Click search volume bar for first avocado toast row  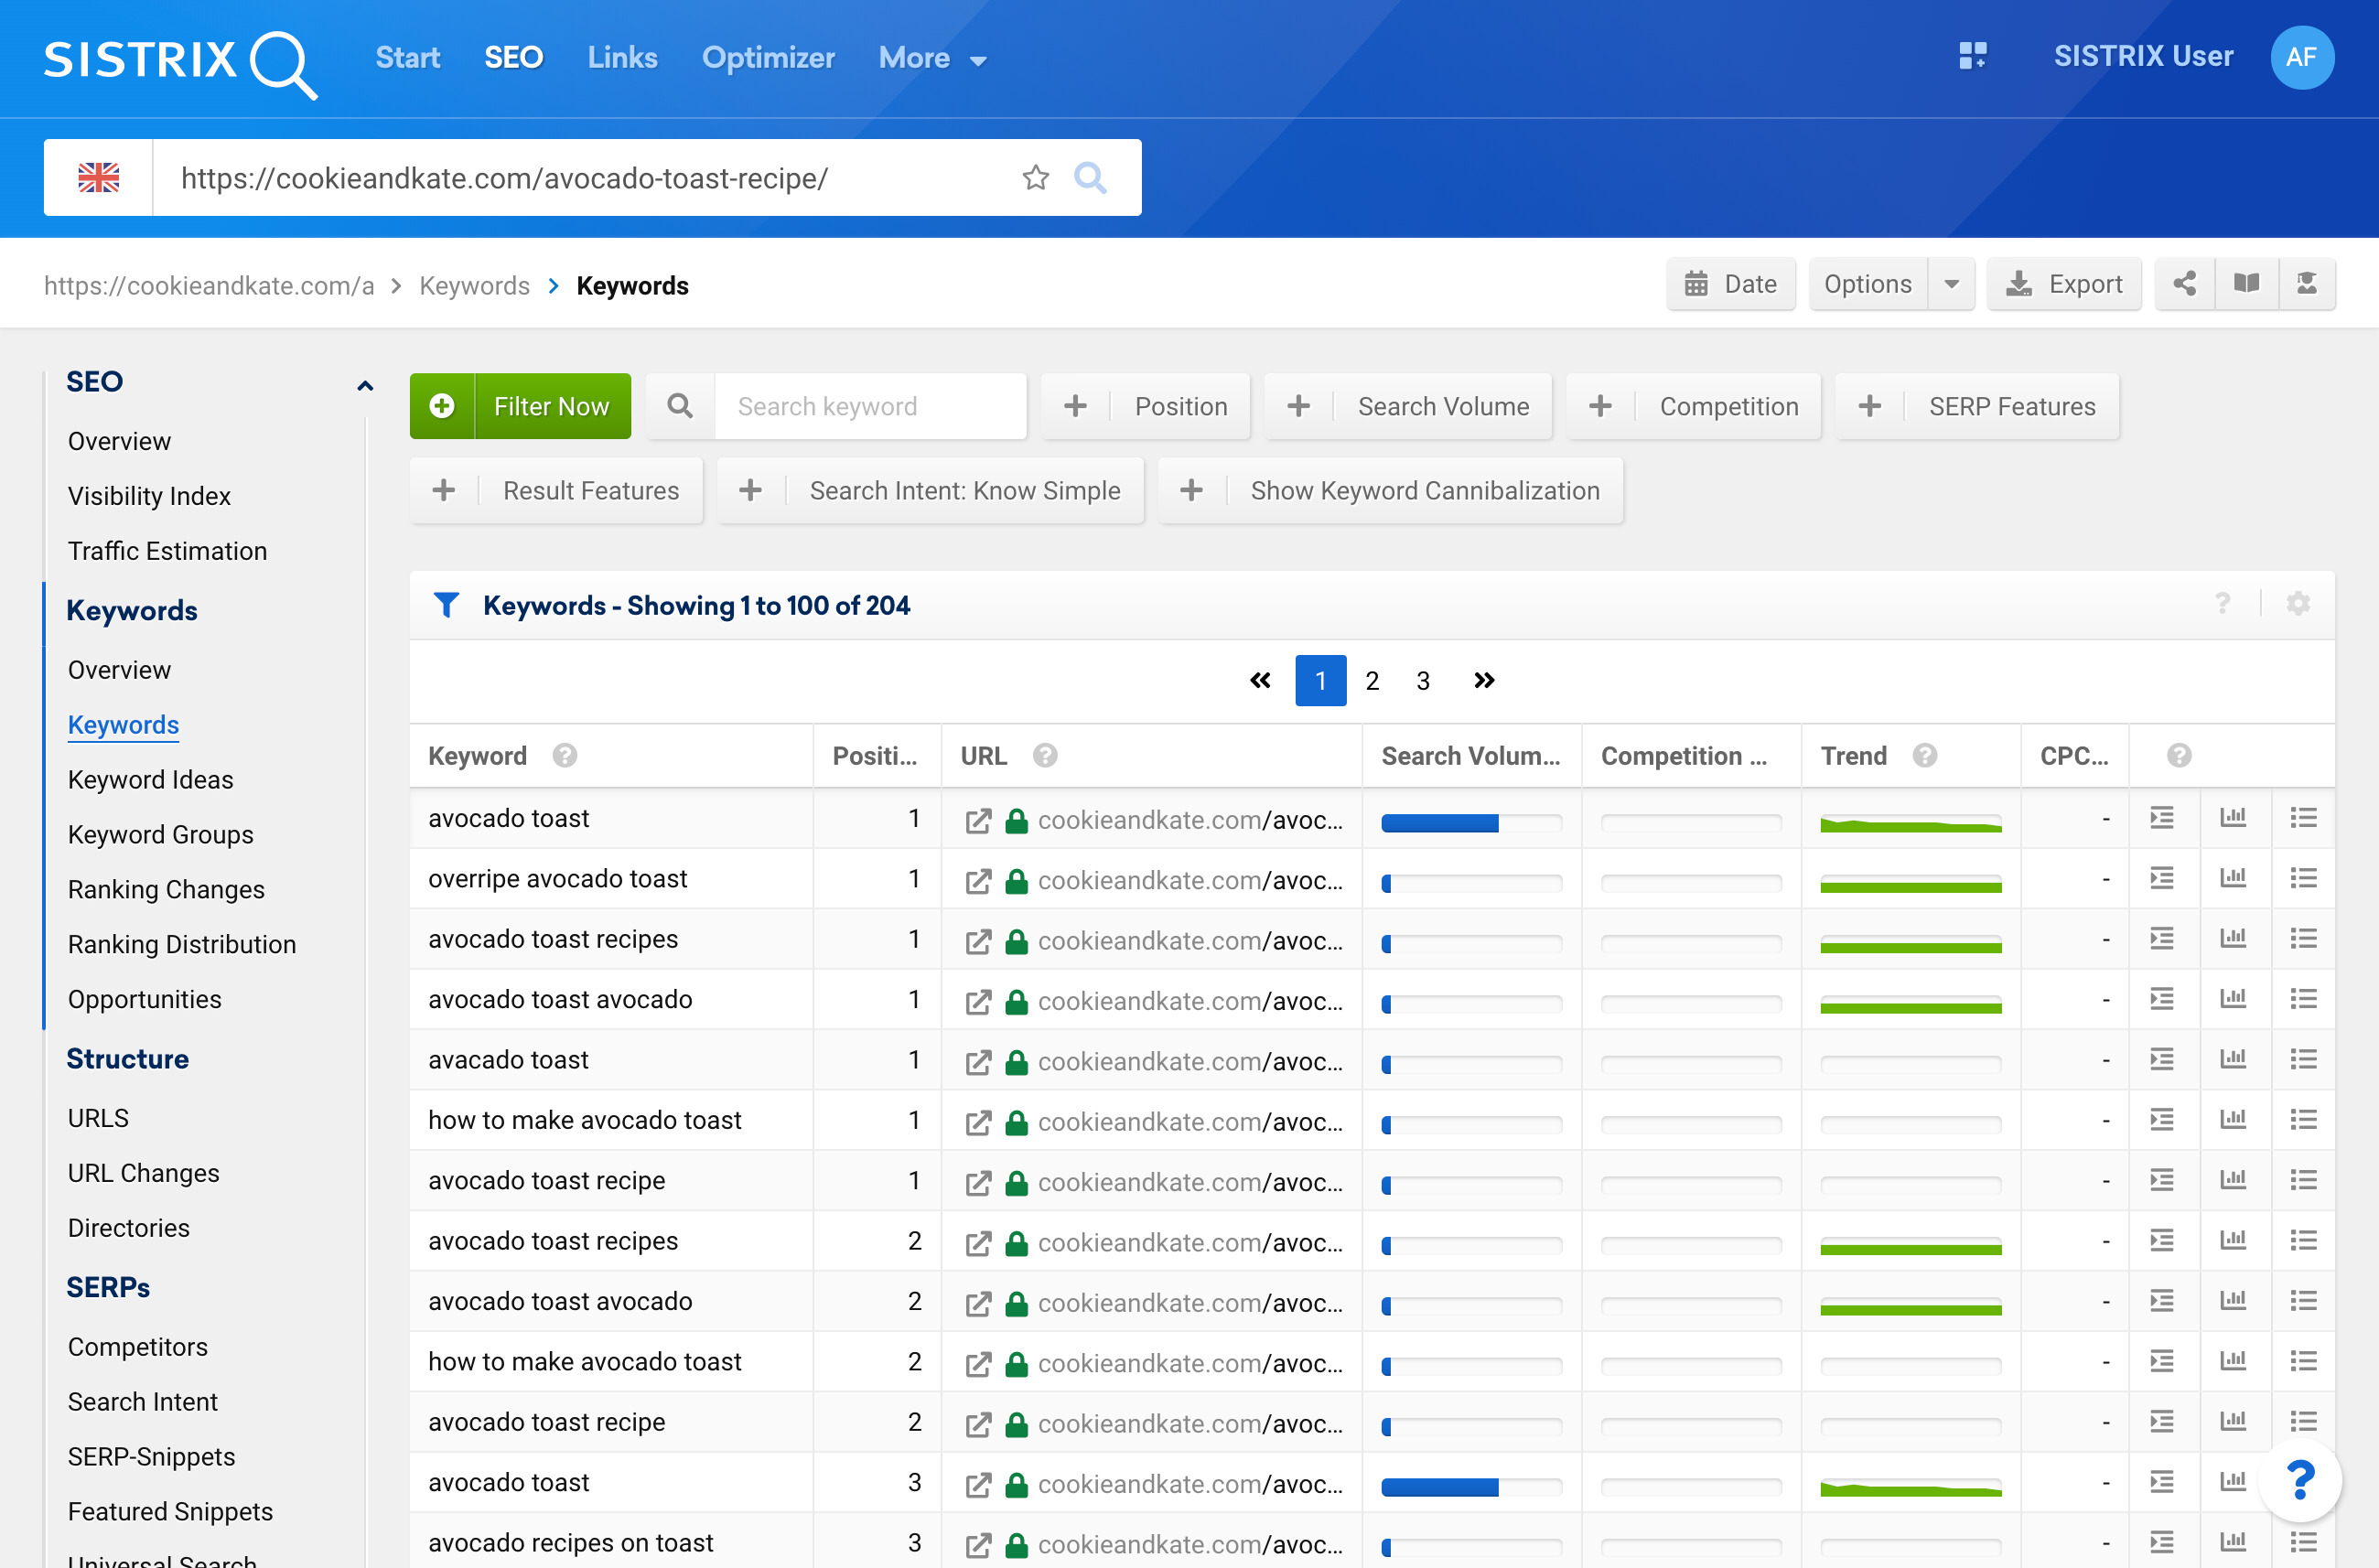click(x=1471, y=823)
